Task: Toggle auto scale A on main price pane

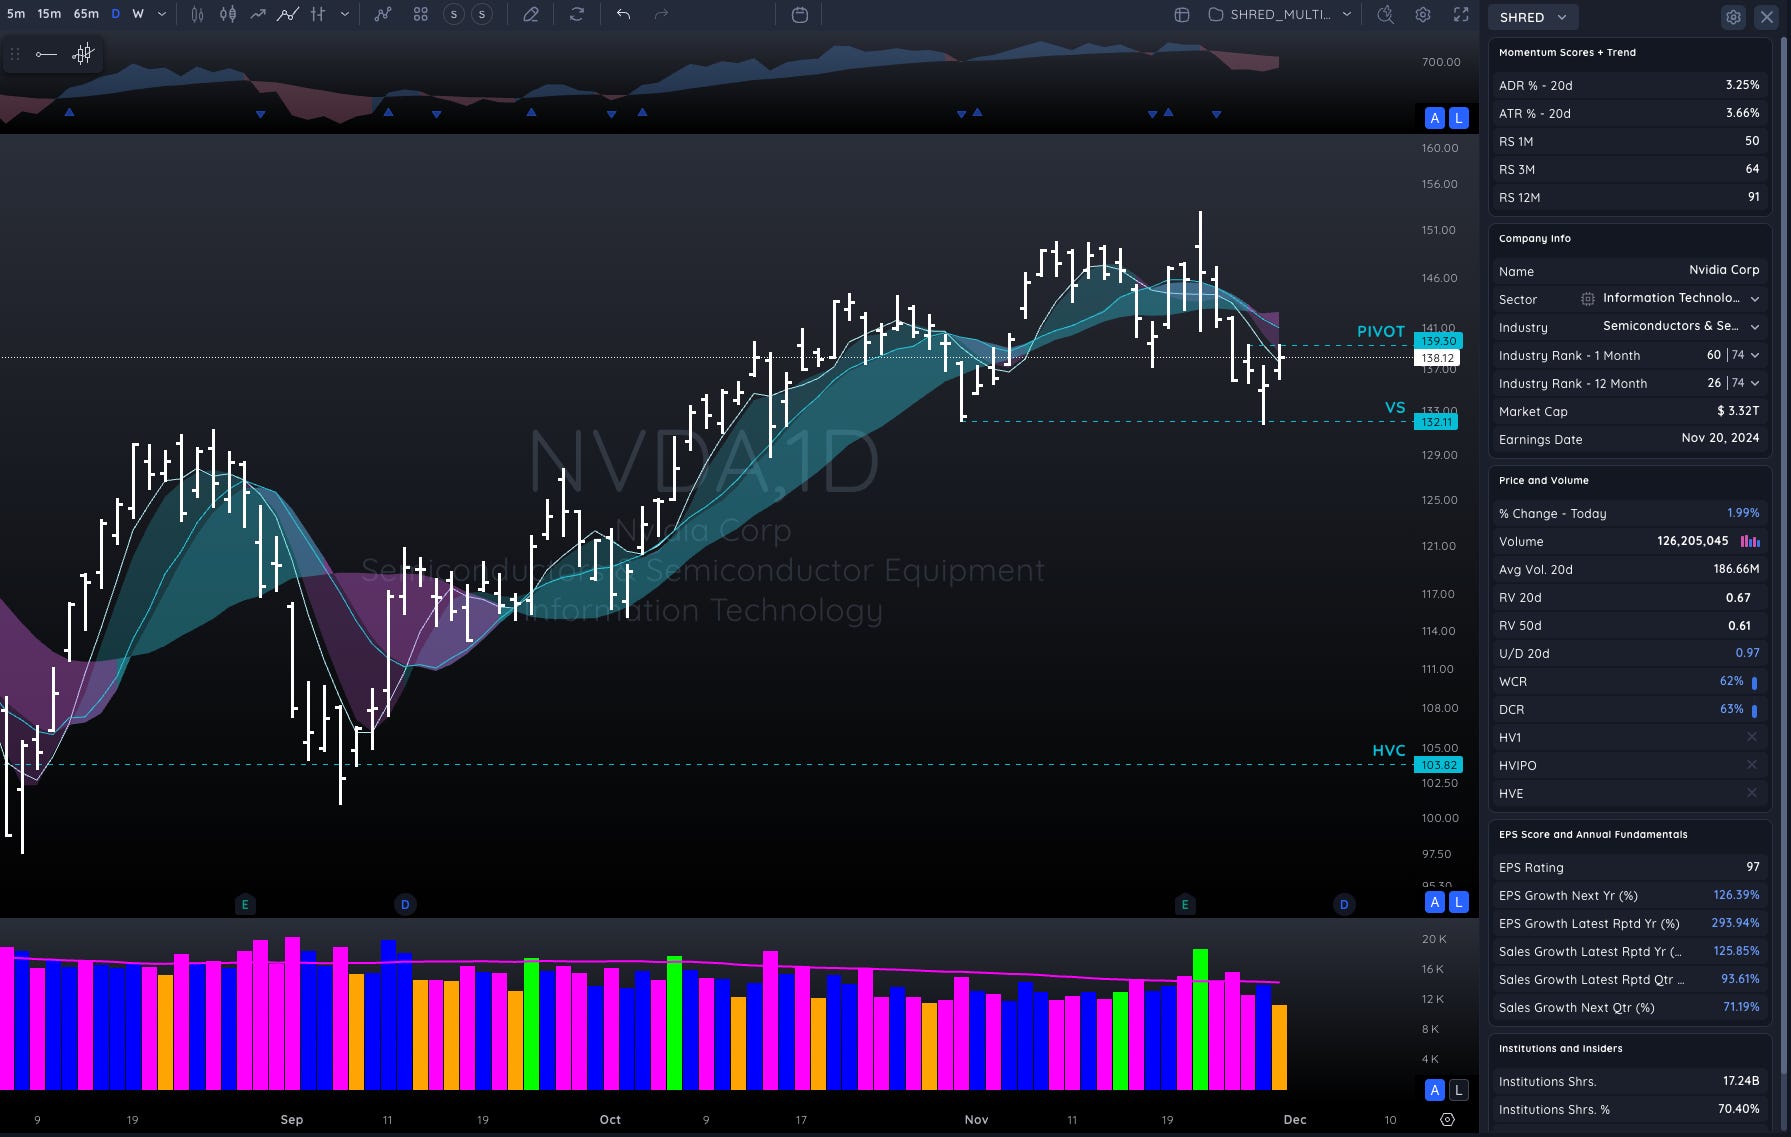Action: tap(1435, 902)
